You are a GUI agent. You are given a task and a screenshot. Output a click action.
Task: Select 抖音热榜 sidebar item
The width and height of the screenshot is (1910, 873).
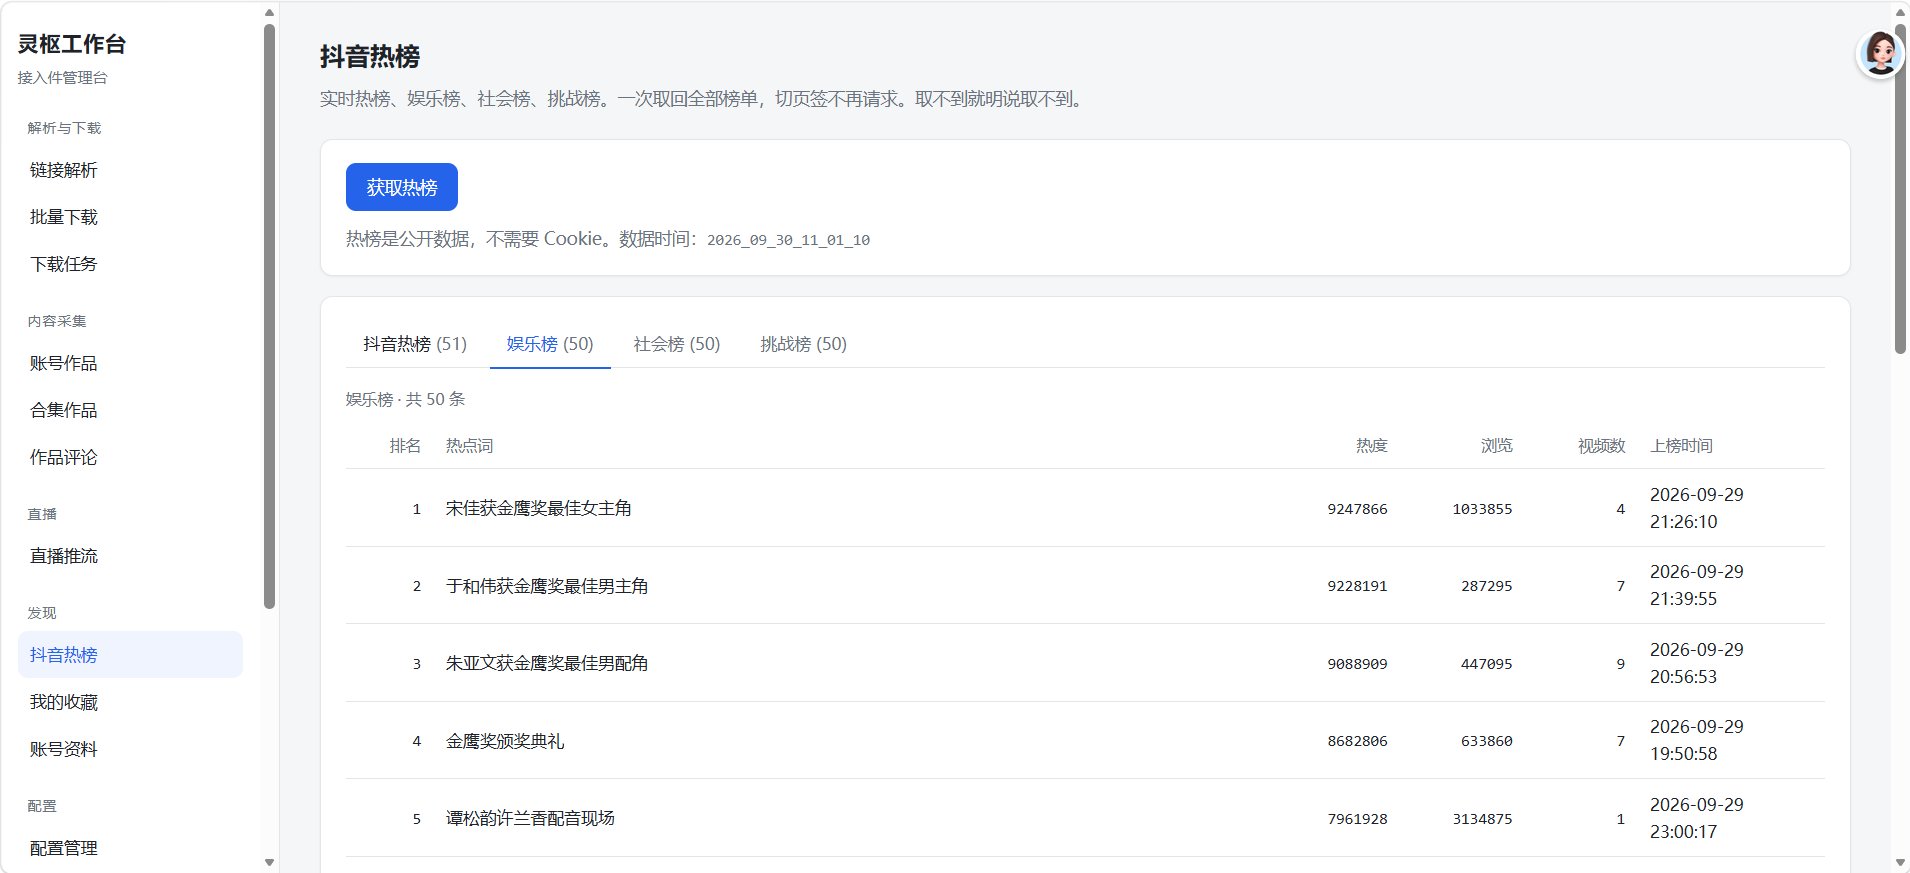(130, 655)
